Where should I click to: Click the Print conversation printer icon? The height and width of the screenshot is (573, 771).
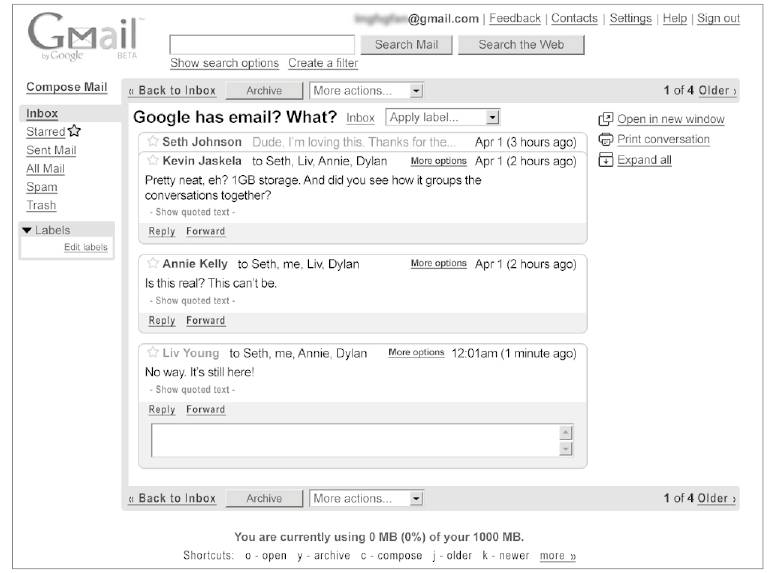[x=605, y=139]
